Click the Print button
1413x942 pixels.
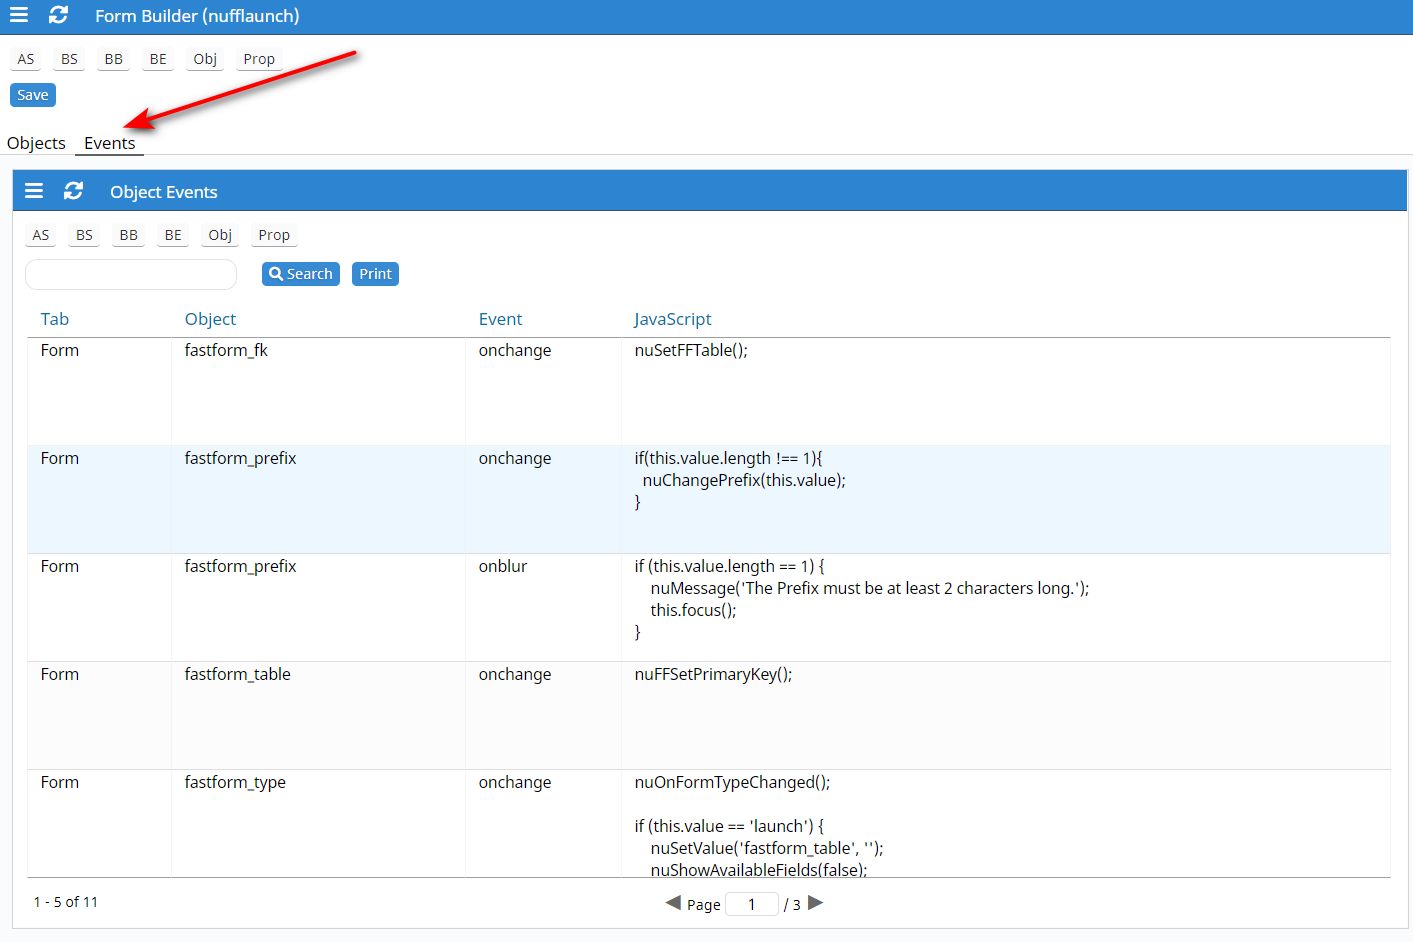[x=376, y=274]
